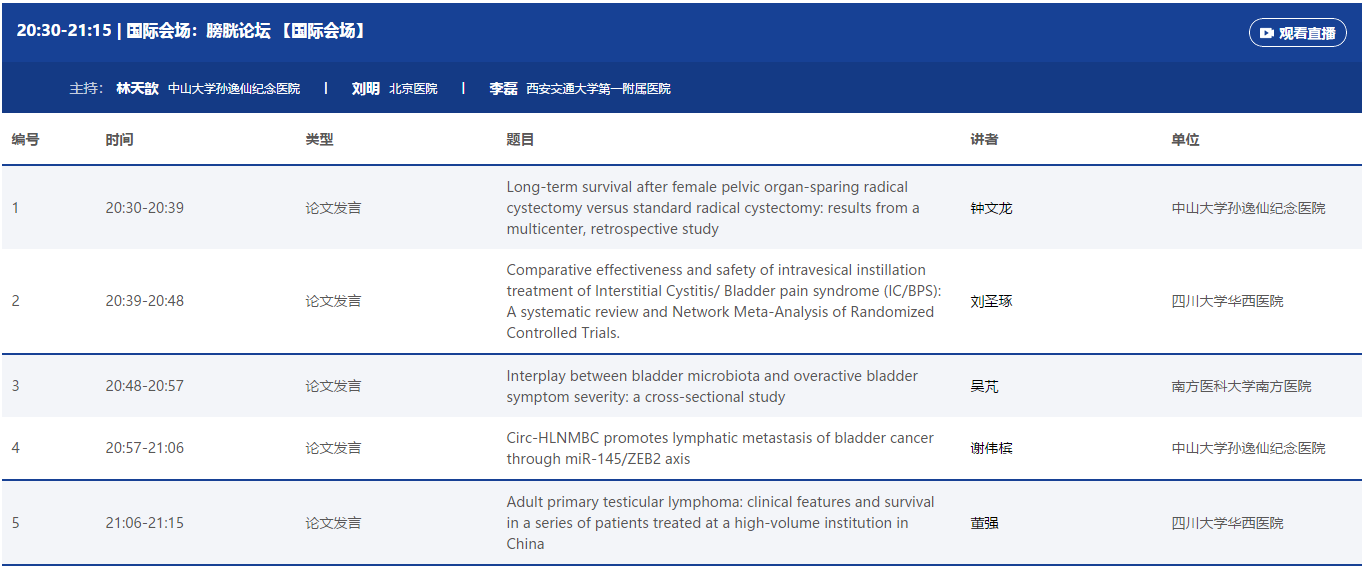
Task: Click the 观看直播 watch live button
Action: point(1297,33)
